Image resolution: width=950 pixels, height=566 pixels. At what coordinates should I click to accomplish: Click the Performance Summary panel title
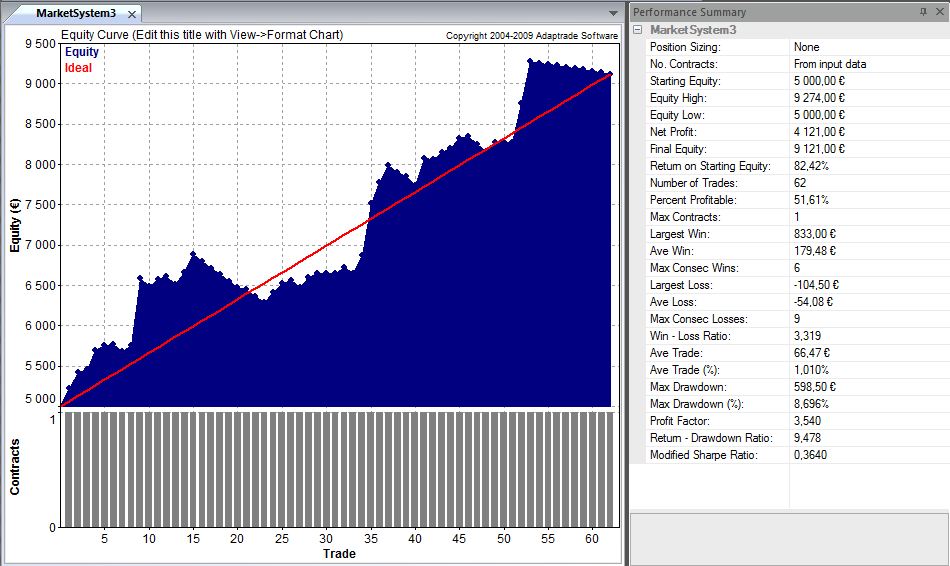689,12
